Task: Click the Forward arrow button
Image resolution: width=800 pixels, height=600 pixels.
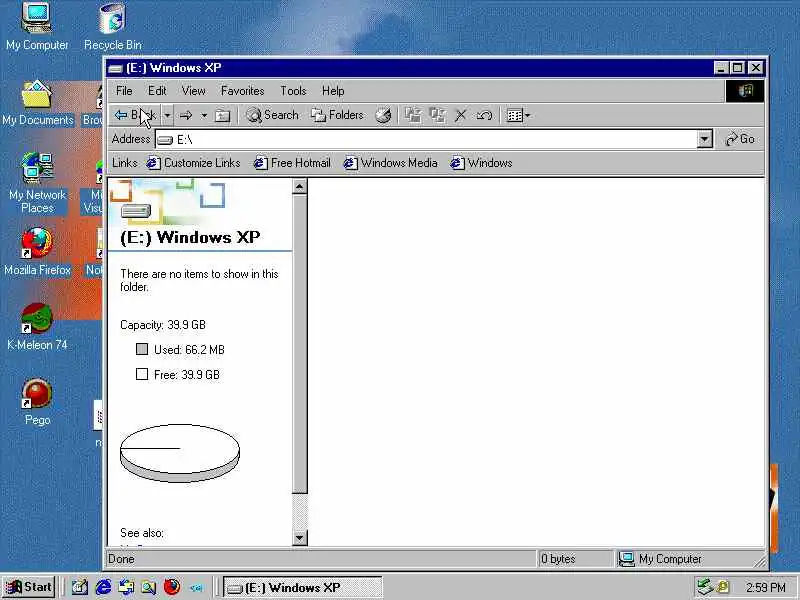Action: coord(186,115)
